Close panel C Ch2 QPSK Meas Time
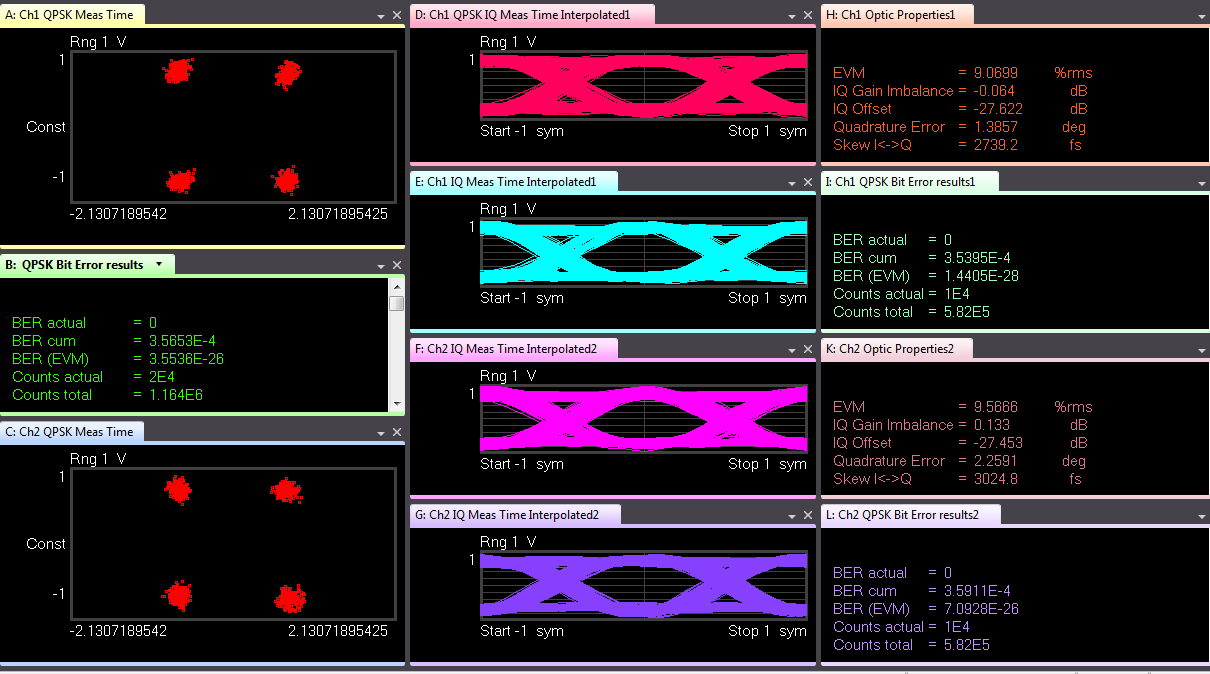 coord(397,432)
